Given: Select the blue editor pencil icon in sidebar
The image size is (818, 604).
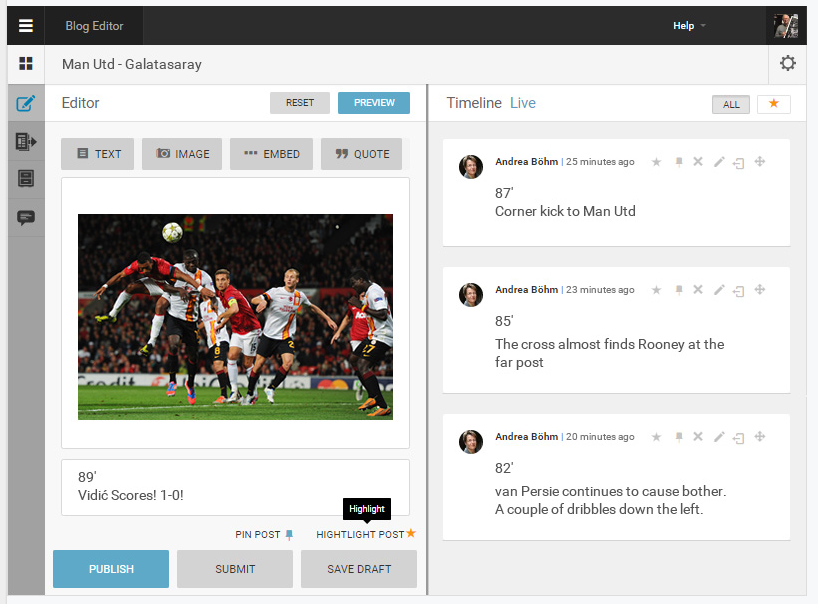Looking at the screenshot, I should pyautogui.click(x=25, y=102).
